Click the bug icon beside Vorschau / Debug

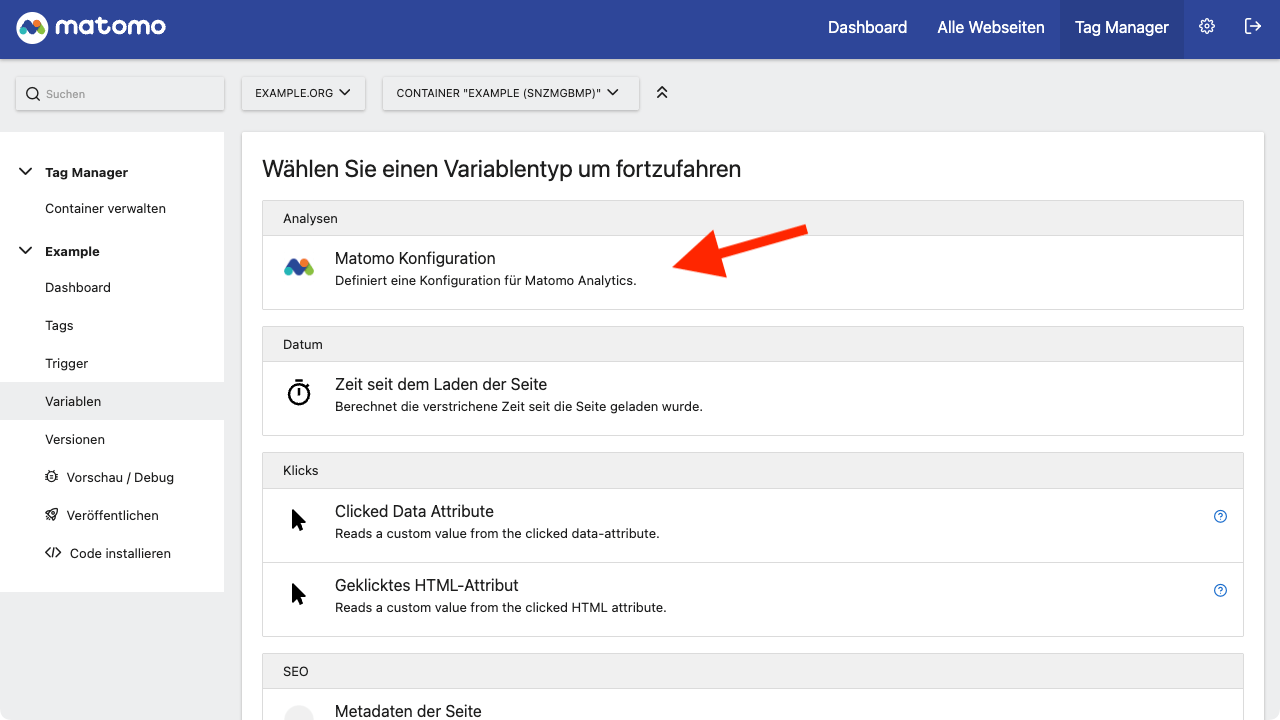pyautogui.click(x=52, y=477)
